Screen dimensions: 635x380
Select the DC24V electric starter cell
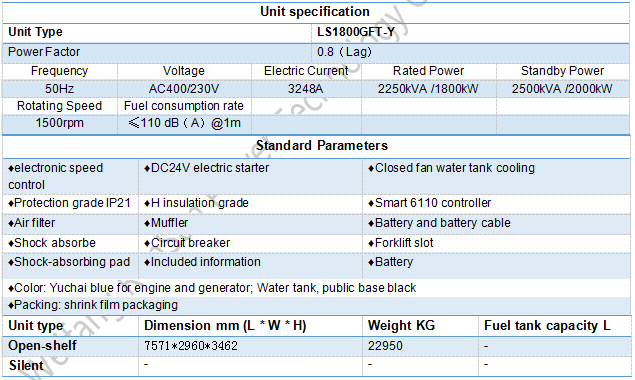207,168
